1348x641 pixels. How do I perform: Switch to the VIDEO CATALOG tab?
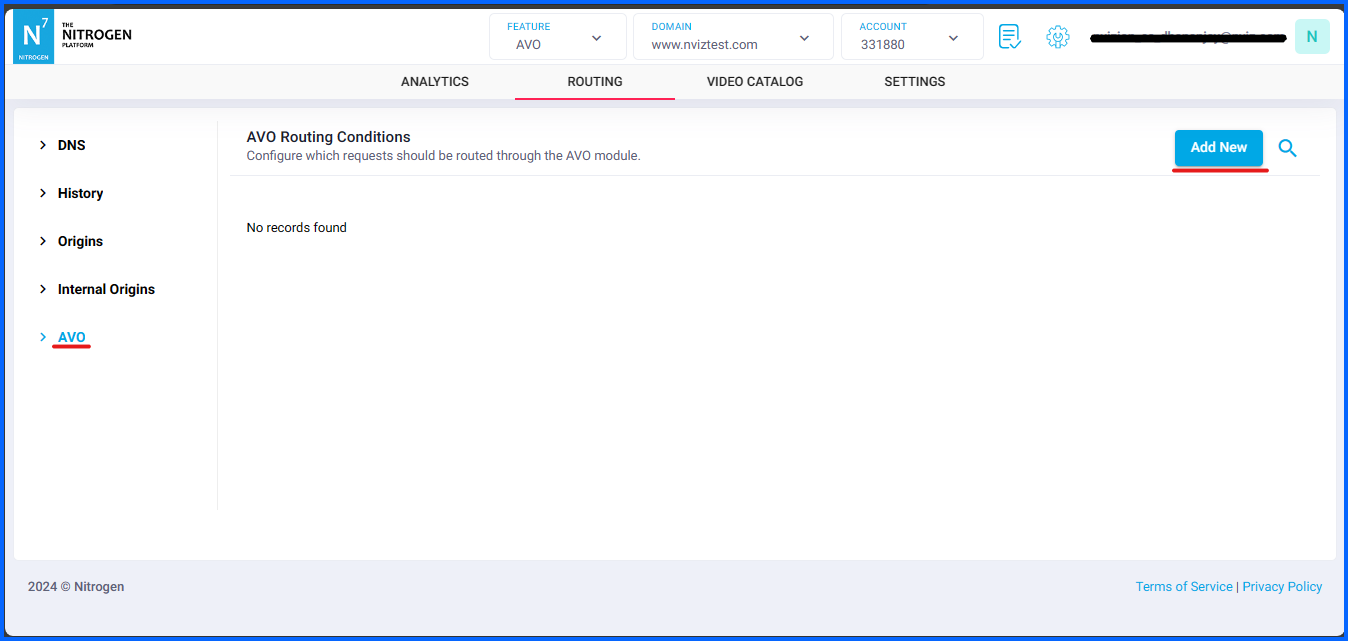click(x=755, y=81)
